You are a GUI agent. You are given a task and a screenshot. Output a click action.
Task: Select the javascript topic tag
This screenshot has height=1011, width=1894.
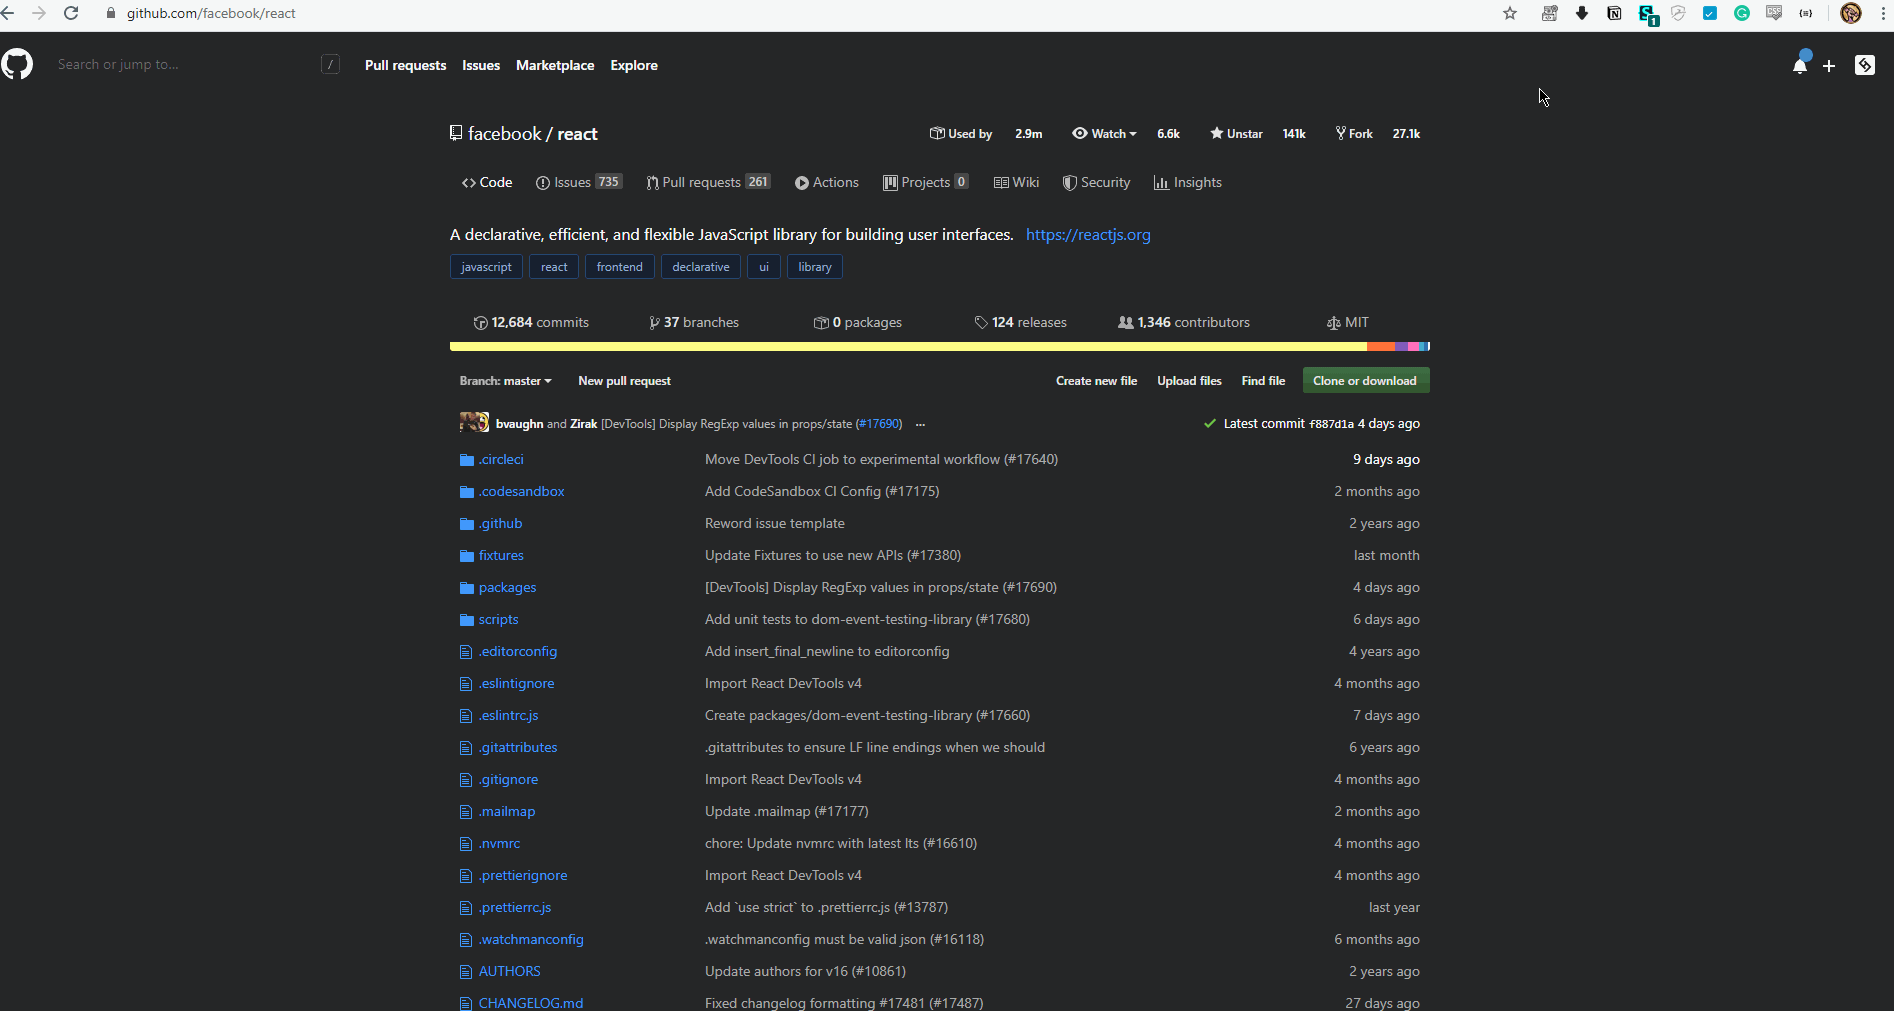[486, 267]
